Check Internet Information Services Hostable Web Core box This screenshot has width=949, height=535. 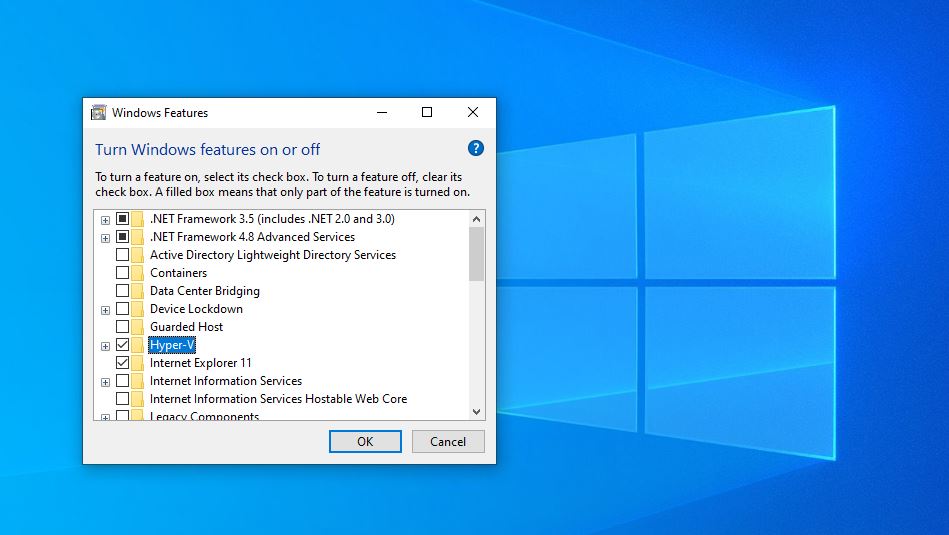tap(122, 399)
